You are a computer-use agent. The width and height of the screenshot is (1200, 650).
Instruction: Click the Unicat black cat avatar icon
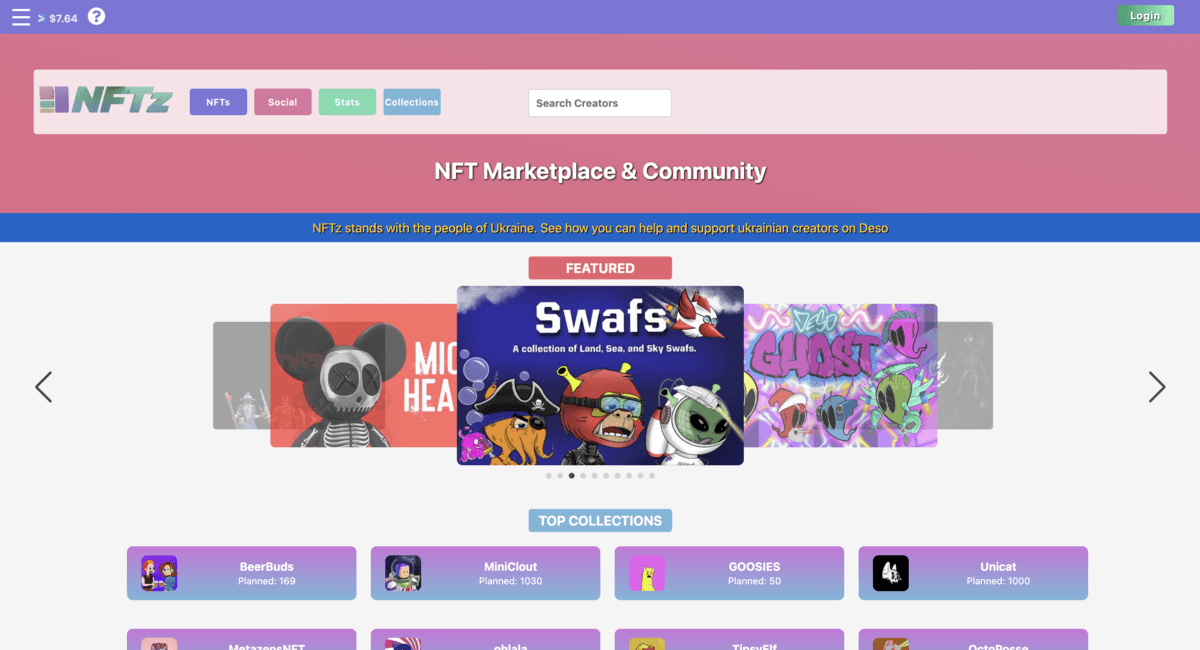coord(890,573)
